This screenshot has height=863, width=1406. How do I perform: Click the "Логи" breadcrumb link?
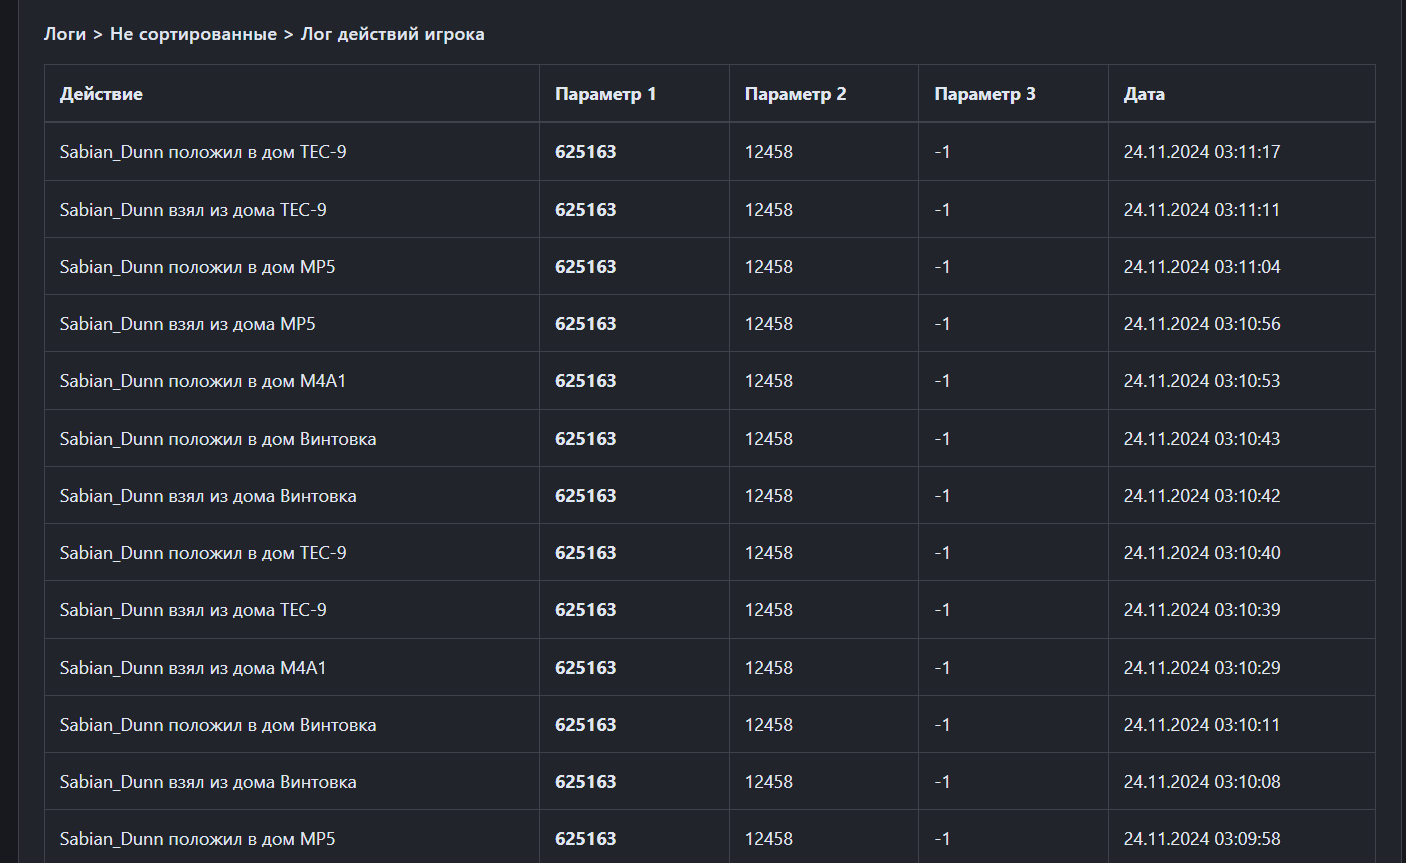point(65,34)
